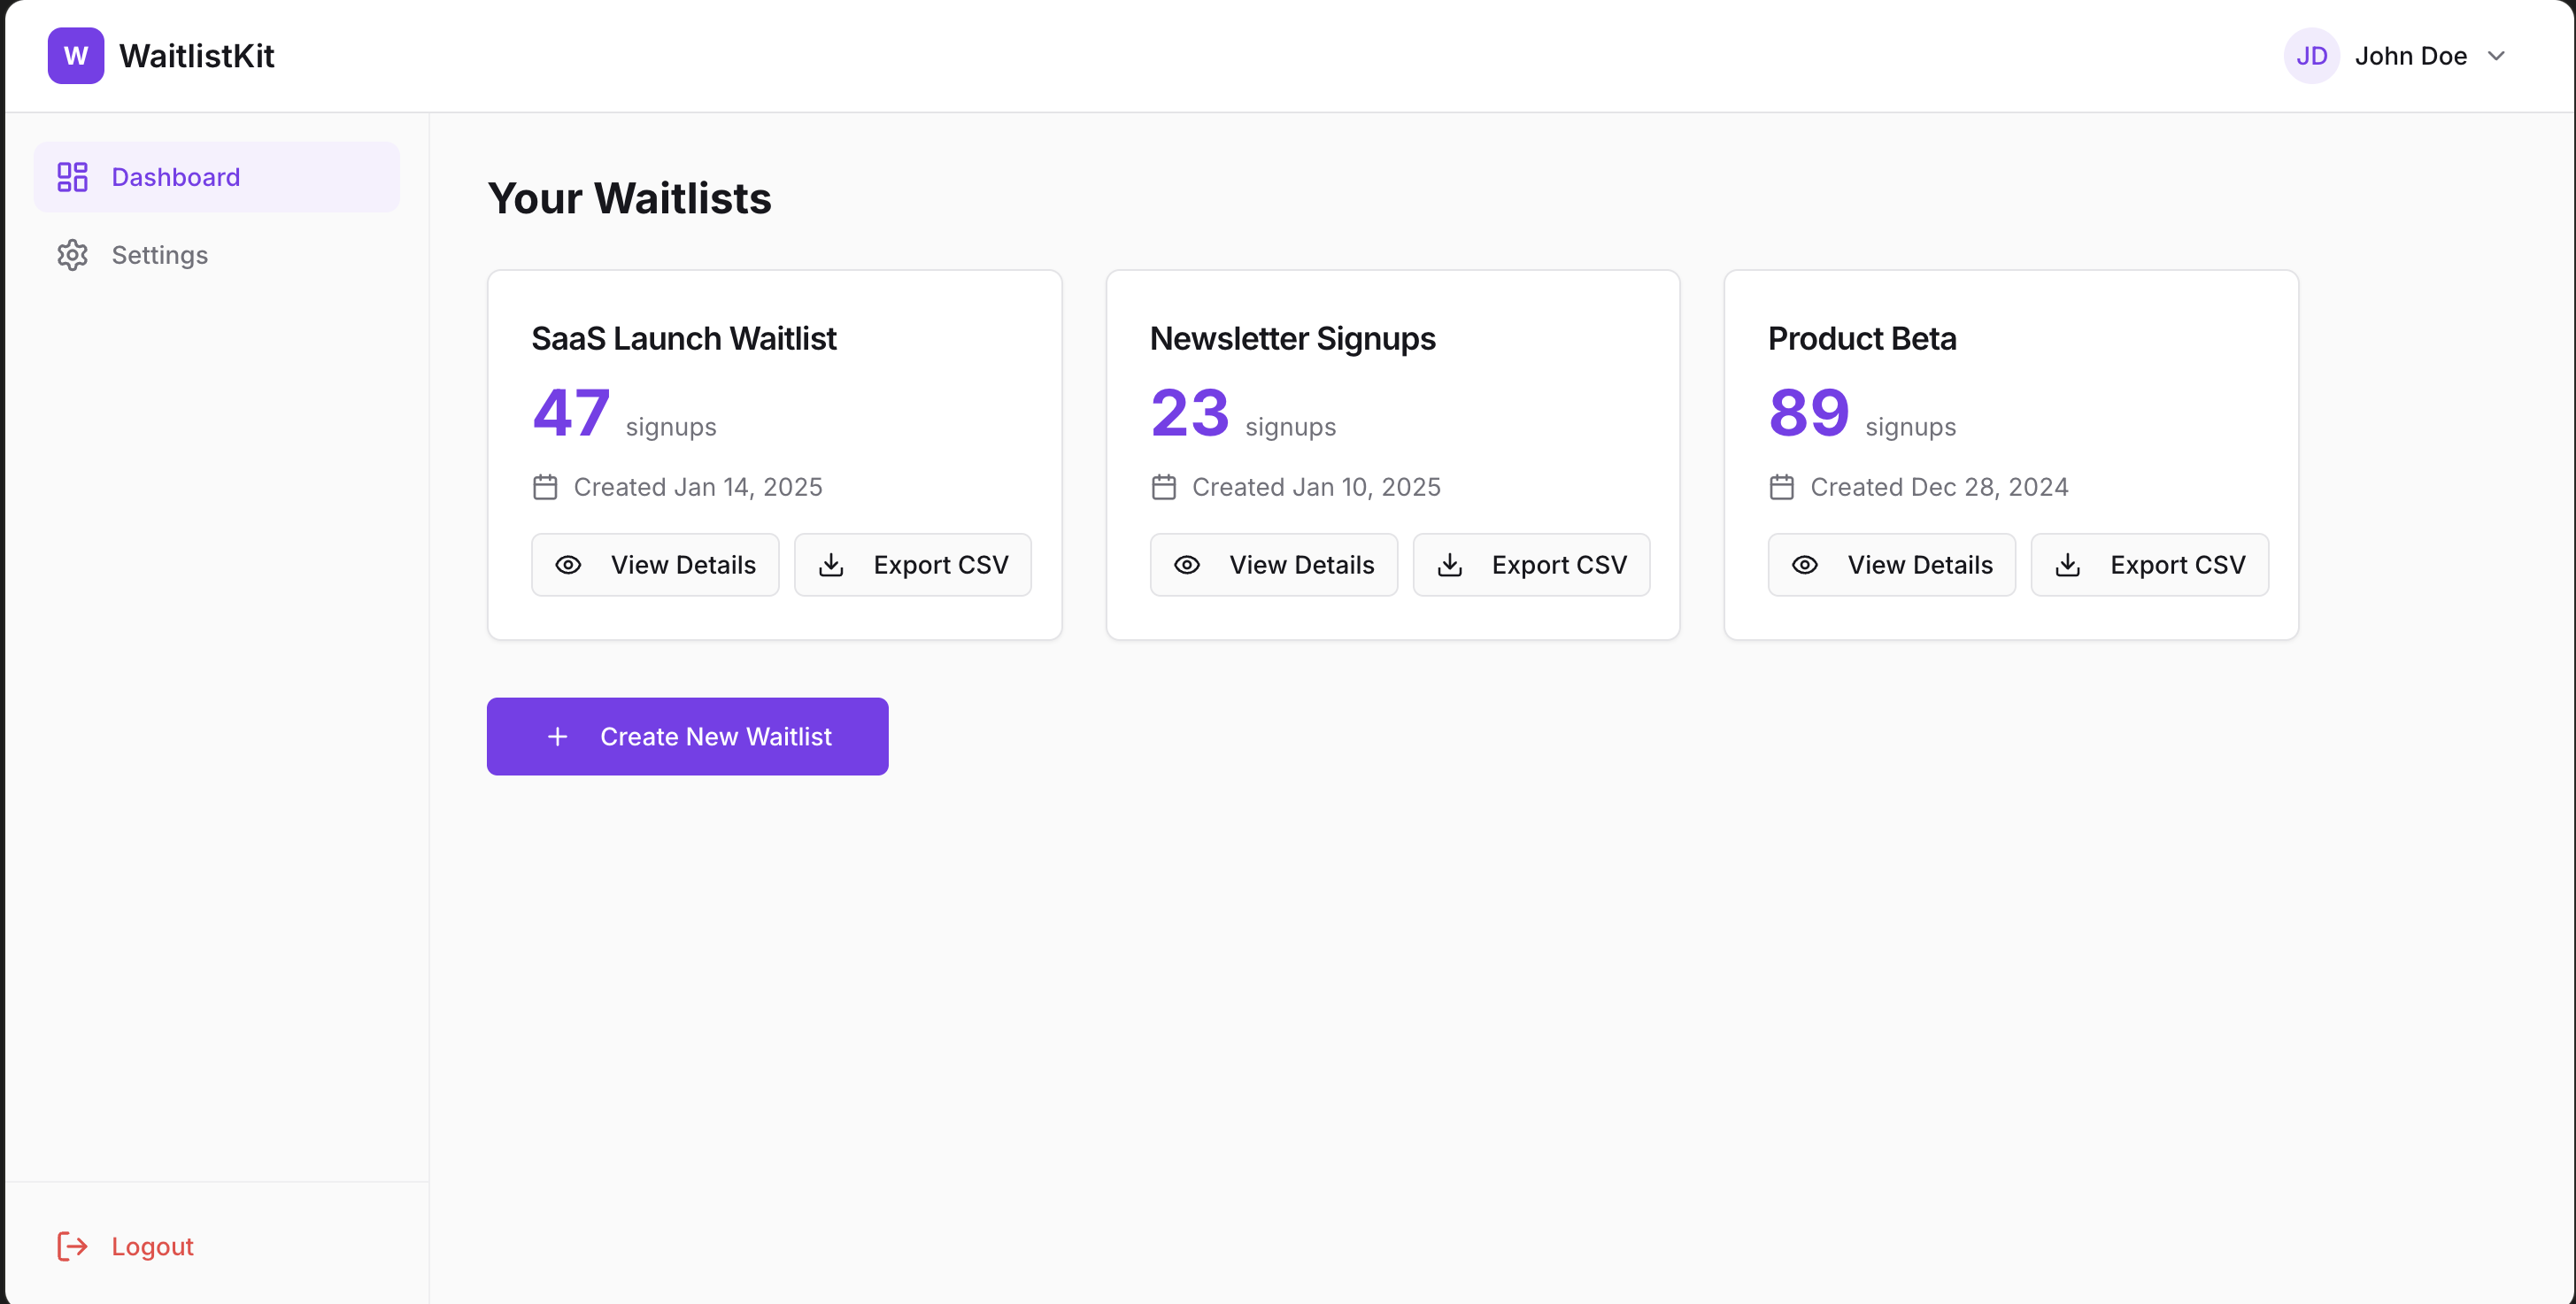Open the John Doe account dropdown
The height and width of the screenshot is (1304, 2576).
point(2413,56)
